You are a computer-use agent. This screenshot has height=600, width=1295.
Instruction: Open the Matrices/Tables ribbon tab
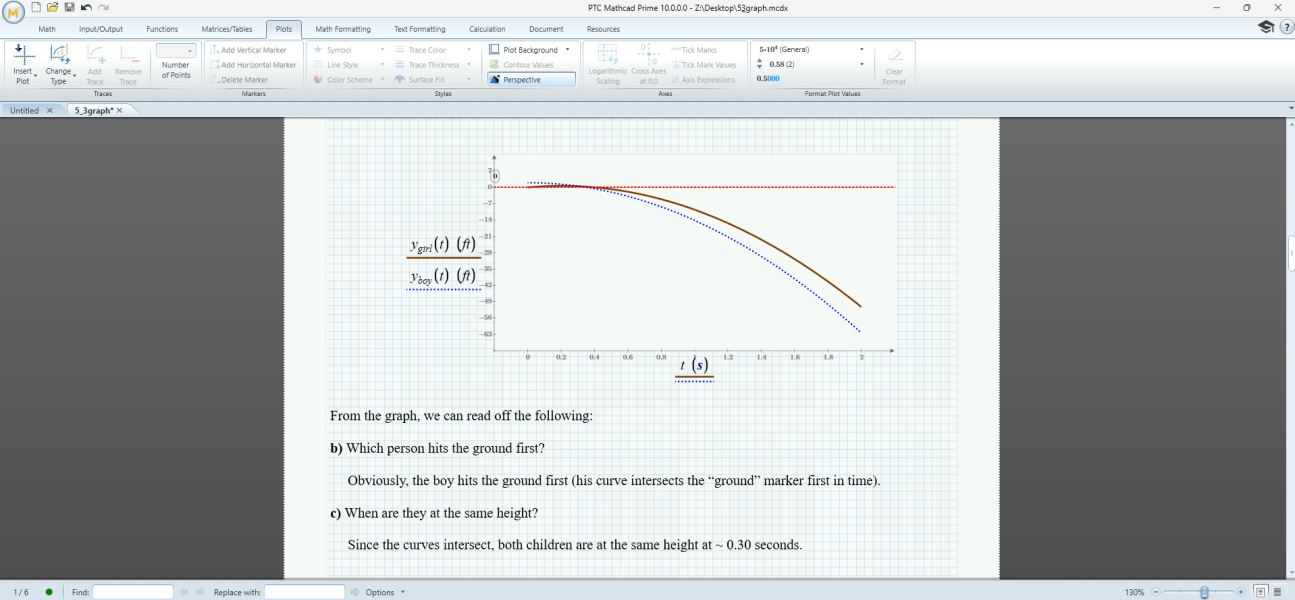tap(227, 29)
